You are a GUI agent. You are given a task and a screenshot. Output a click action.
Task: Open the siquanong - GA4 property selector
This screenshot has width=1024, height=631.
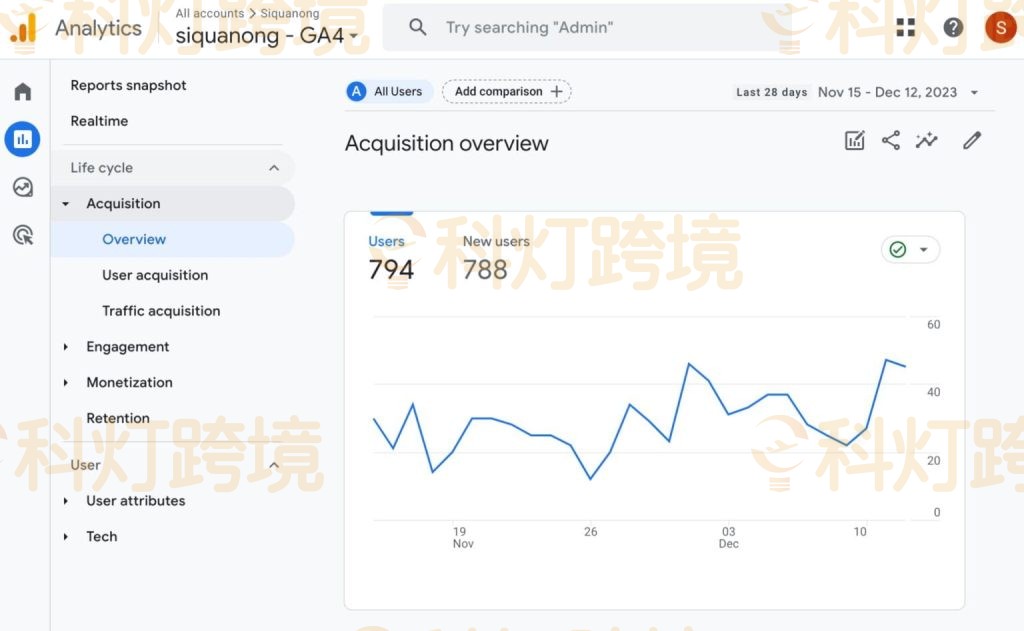[x=266, y=36]
